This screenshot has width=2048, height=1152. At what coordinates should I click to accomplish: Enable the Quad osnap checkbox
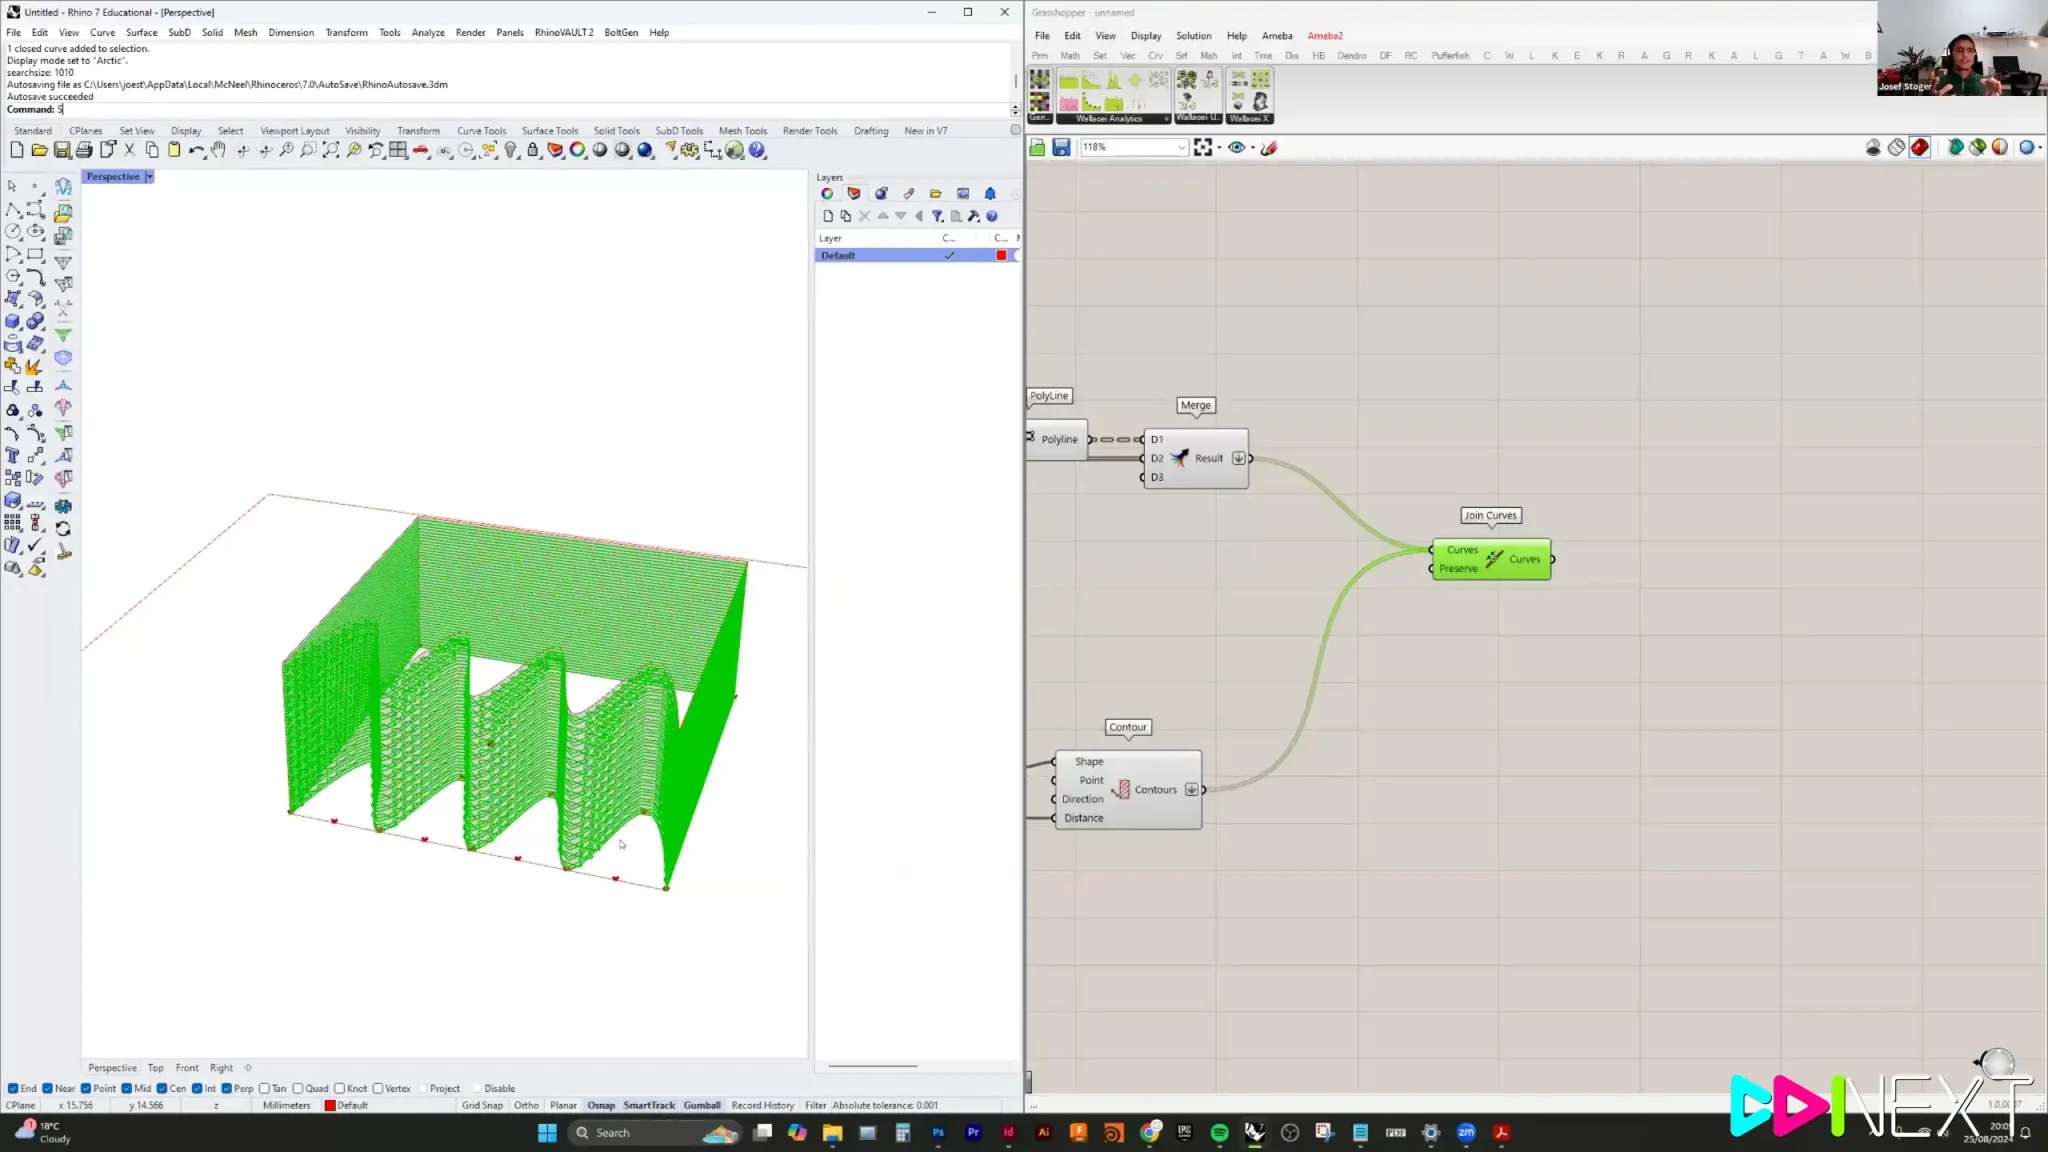[x=298, y=1088]
